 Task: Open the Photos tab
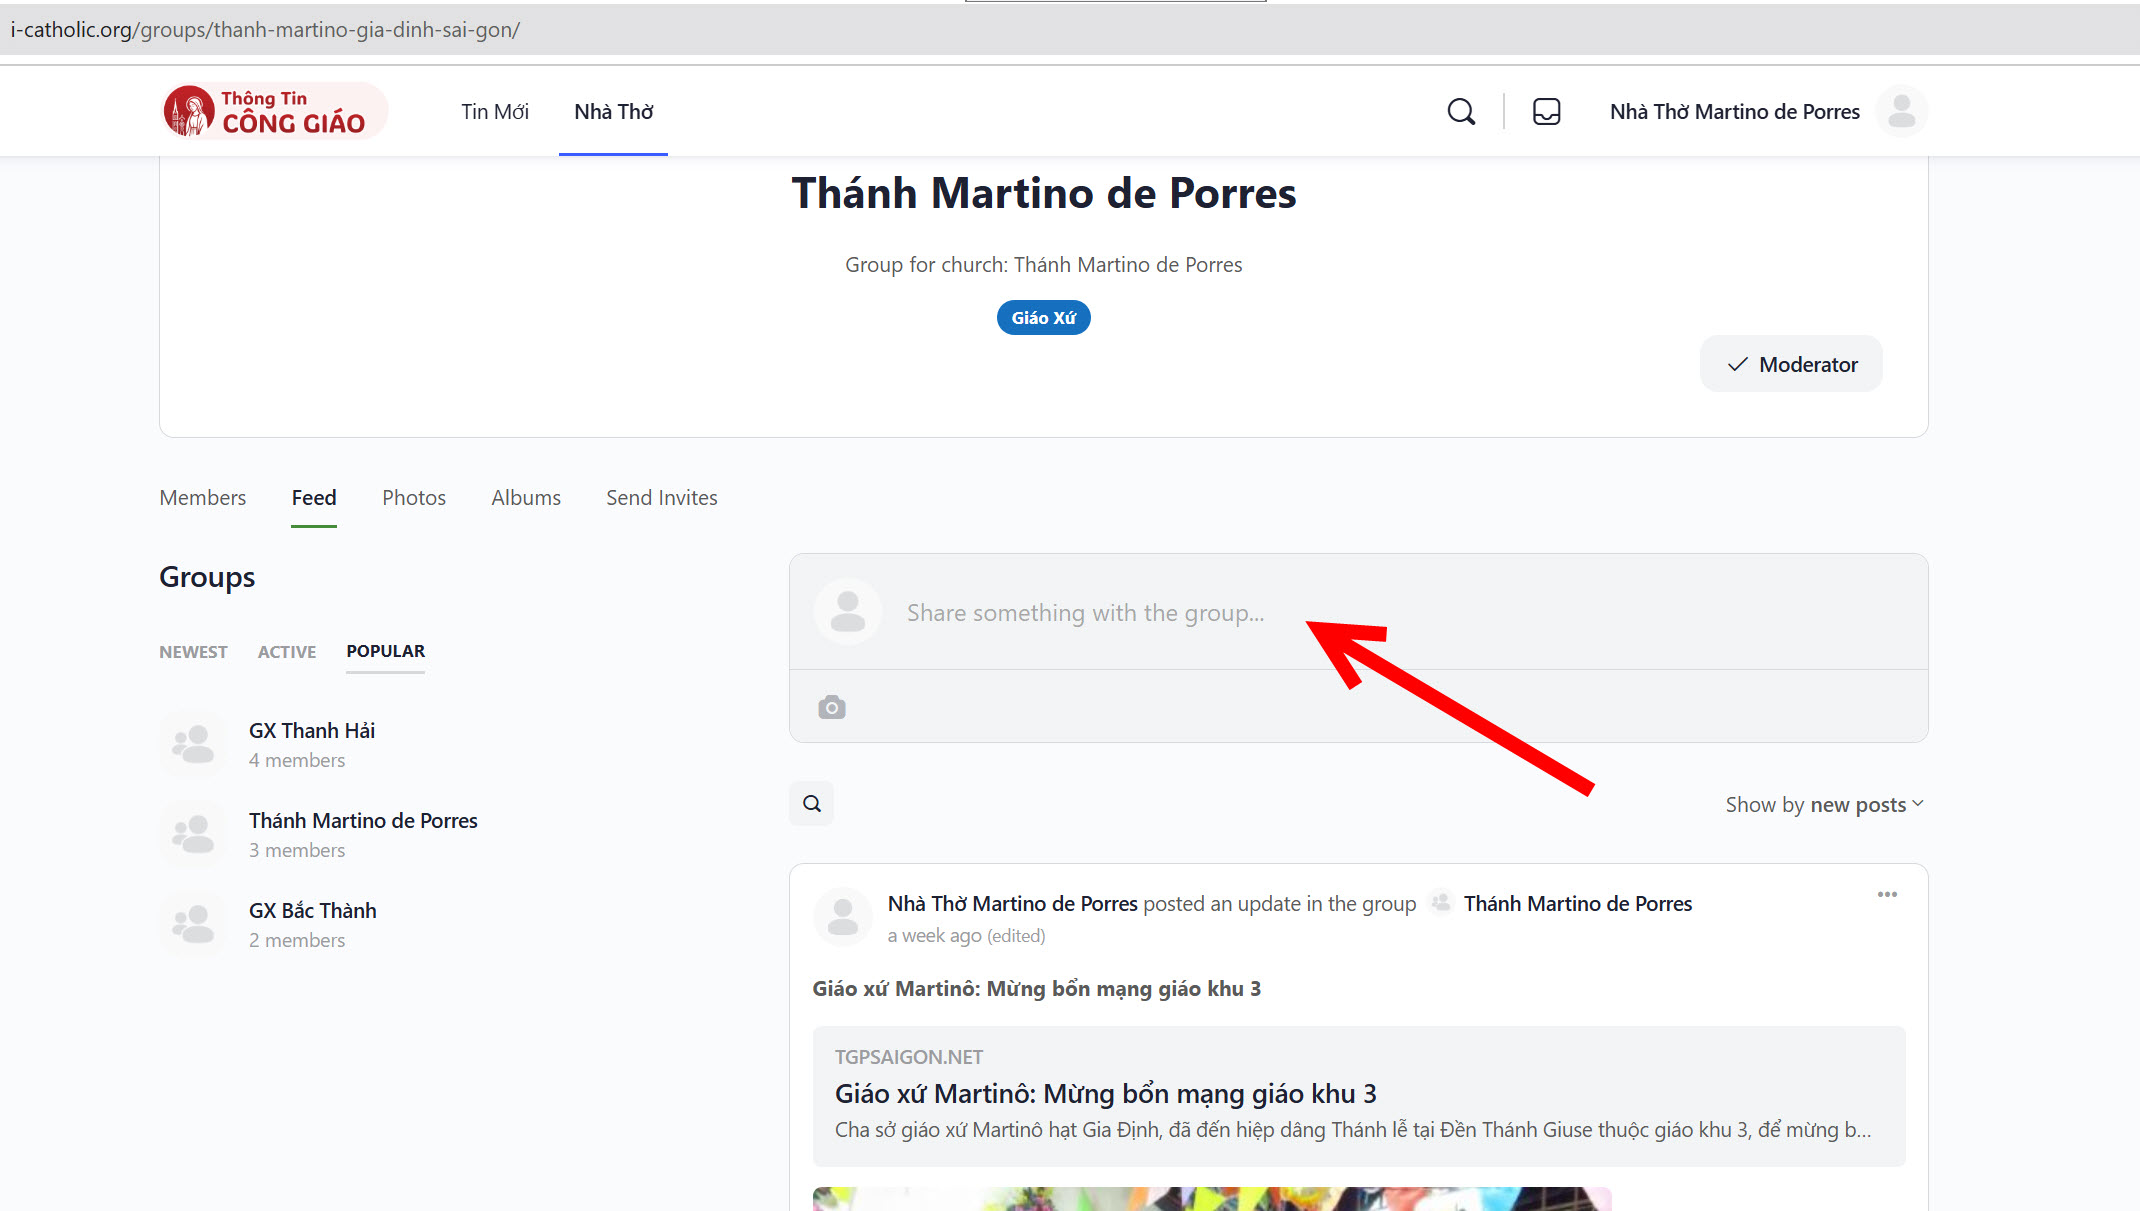pyautogui.click(x=413, y=498)
